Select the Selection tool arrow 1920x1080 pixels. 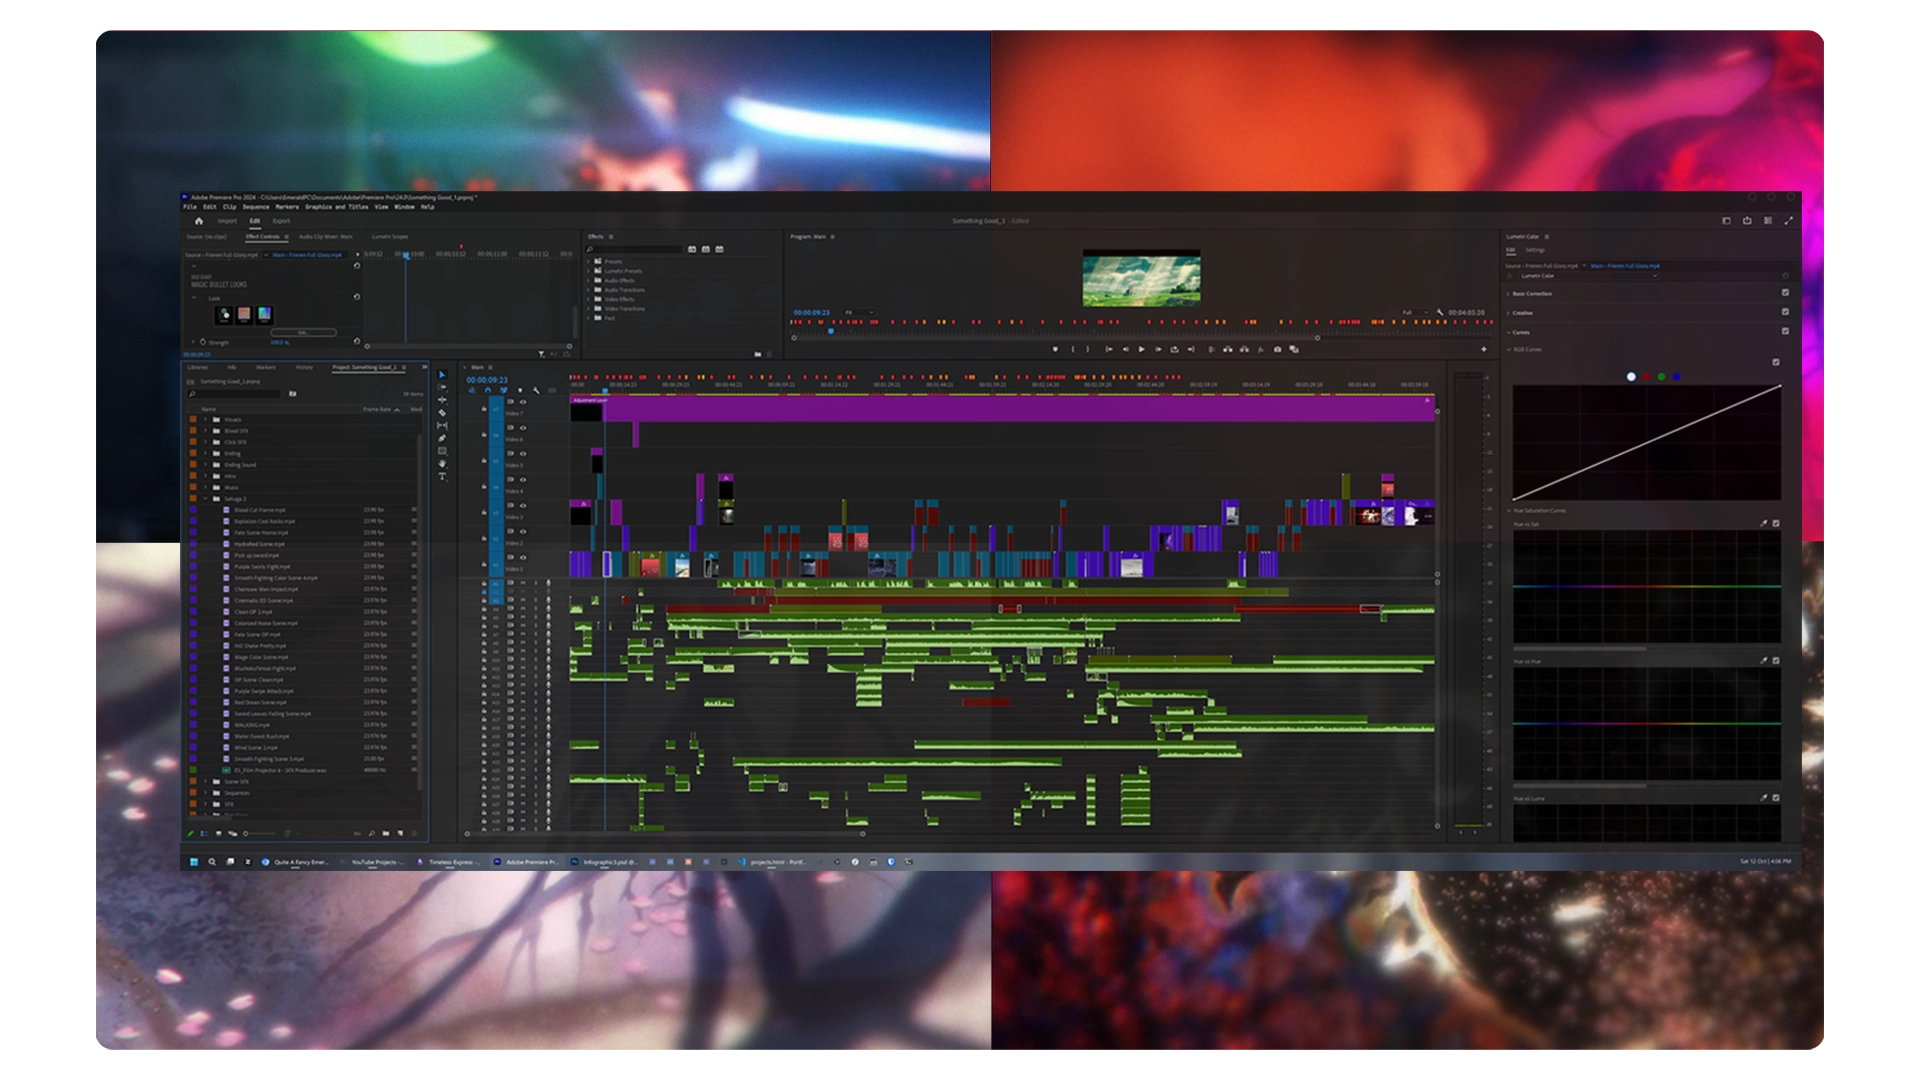(442, 375)
